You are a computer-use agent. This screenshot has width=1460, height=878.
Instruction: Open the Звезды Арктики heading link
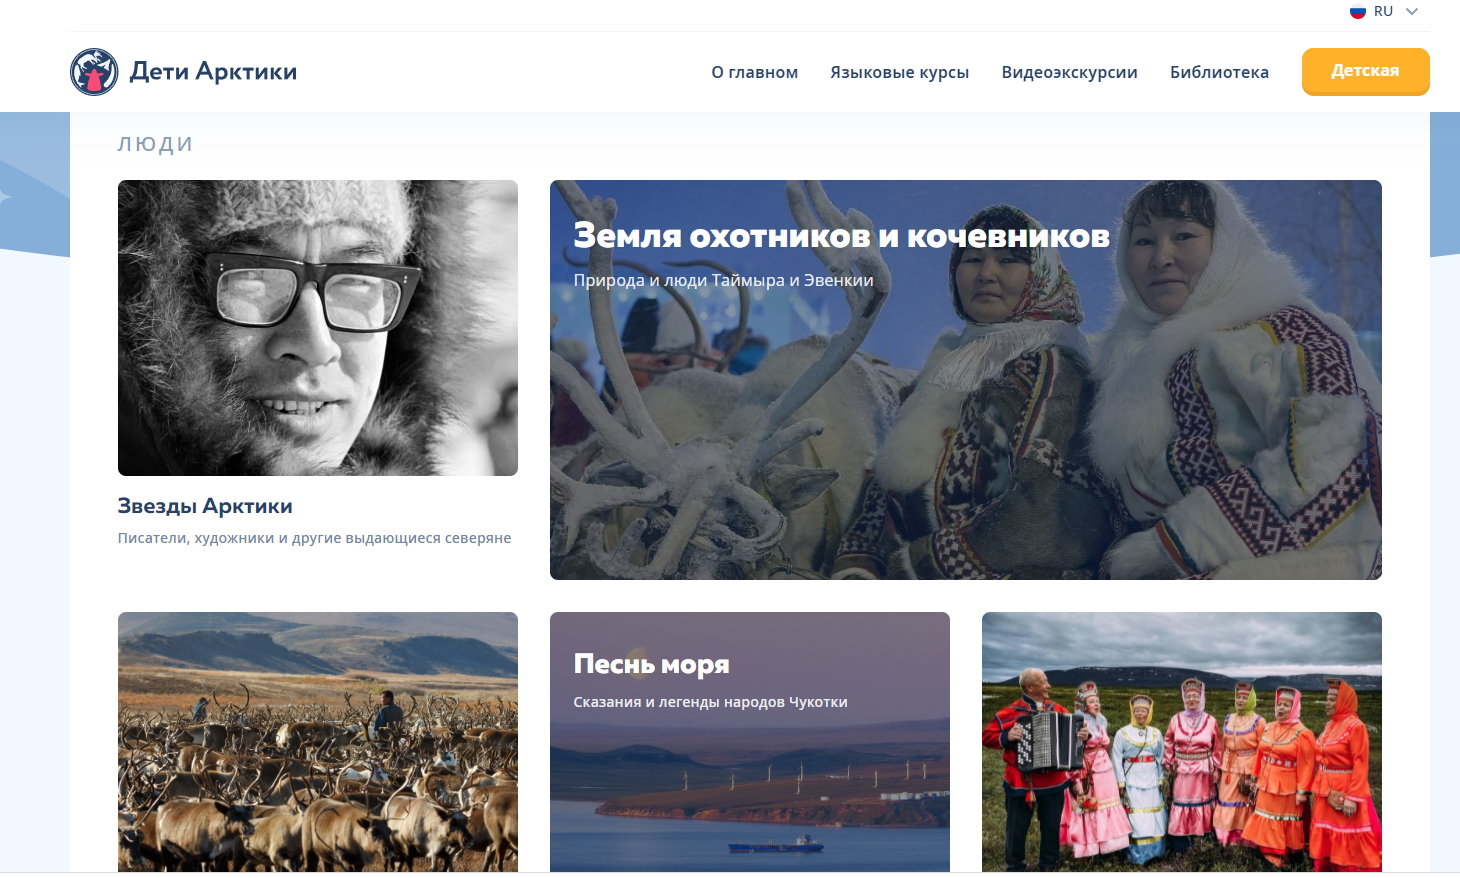[205, 506]
